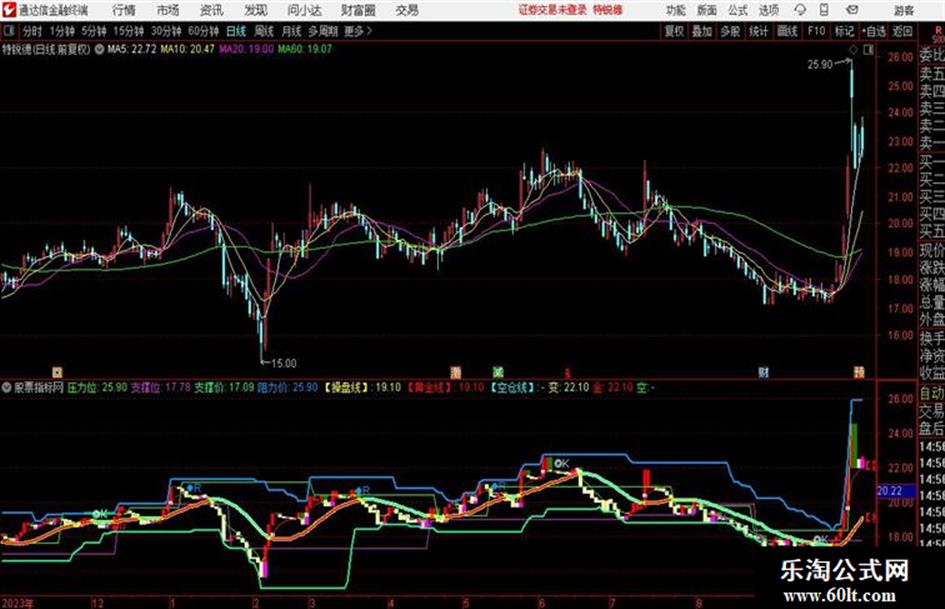945x609 pixels.
Task: Toggle the side panel icon at chart top-right
Action: tap(868, 50)
